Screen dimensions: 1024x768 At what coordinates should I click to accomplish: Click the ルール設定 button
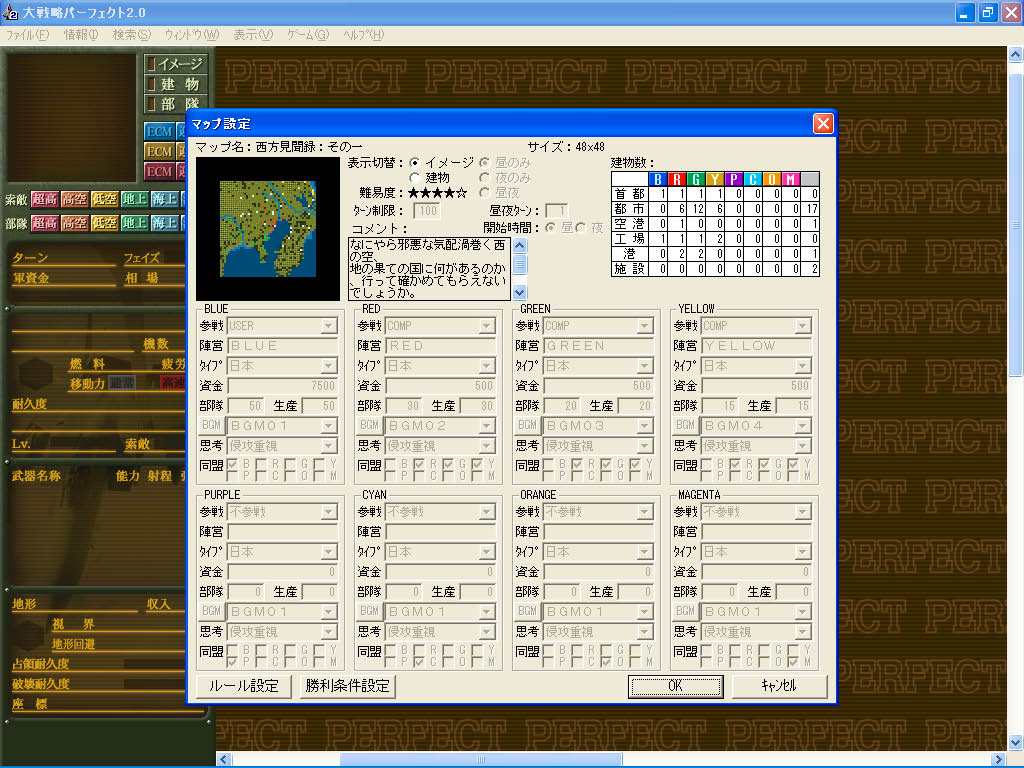tap(244, 686)
